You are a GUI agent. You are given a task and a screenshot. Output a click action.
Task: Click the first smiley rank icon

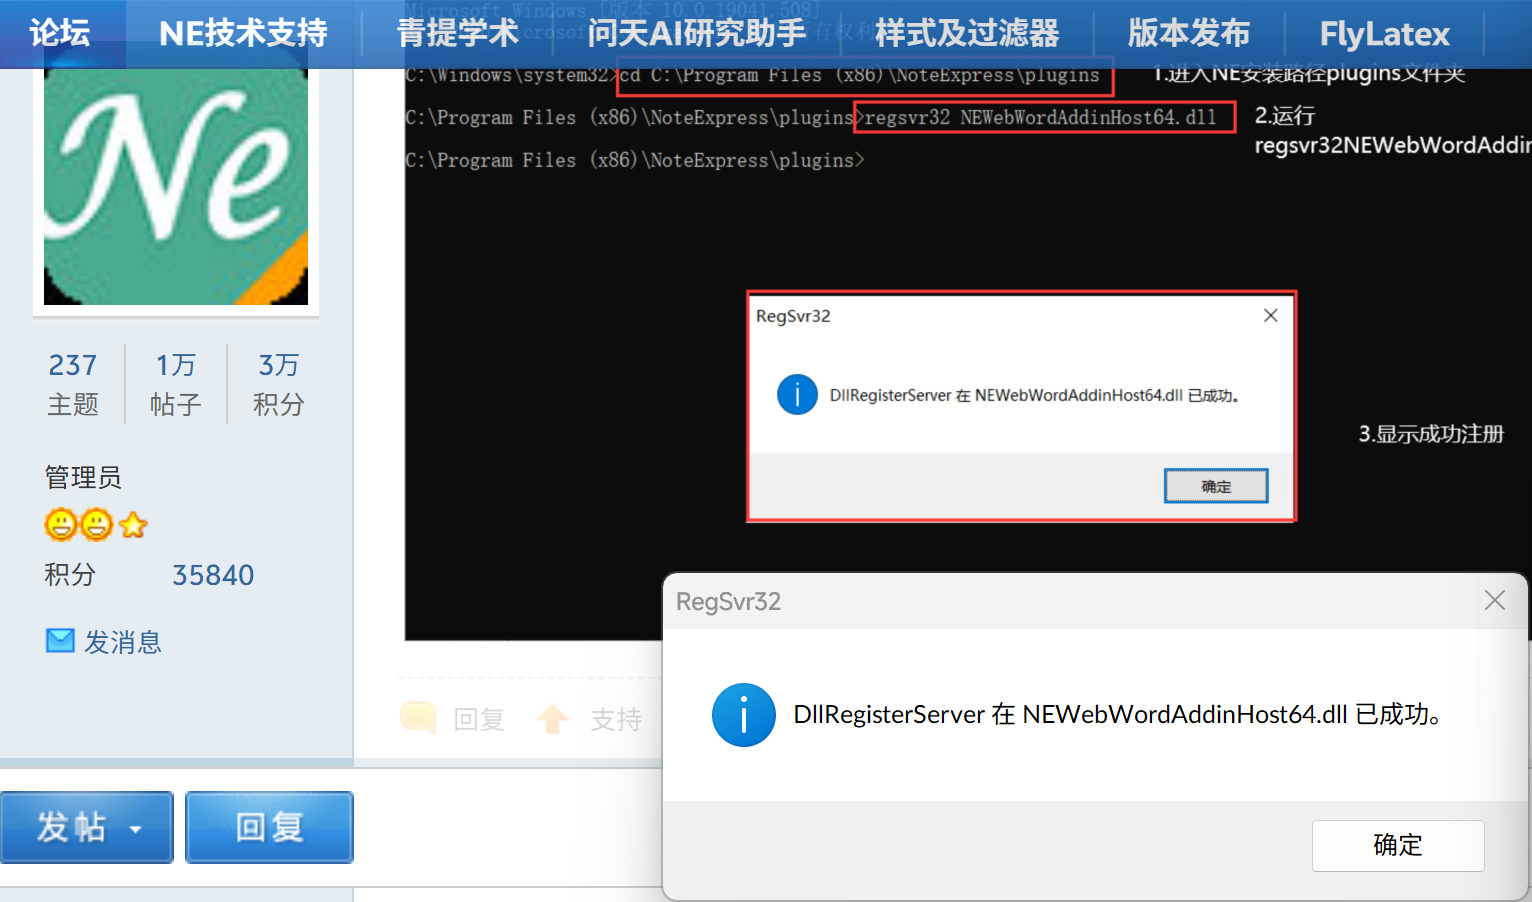click(61, 525)
